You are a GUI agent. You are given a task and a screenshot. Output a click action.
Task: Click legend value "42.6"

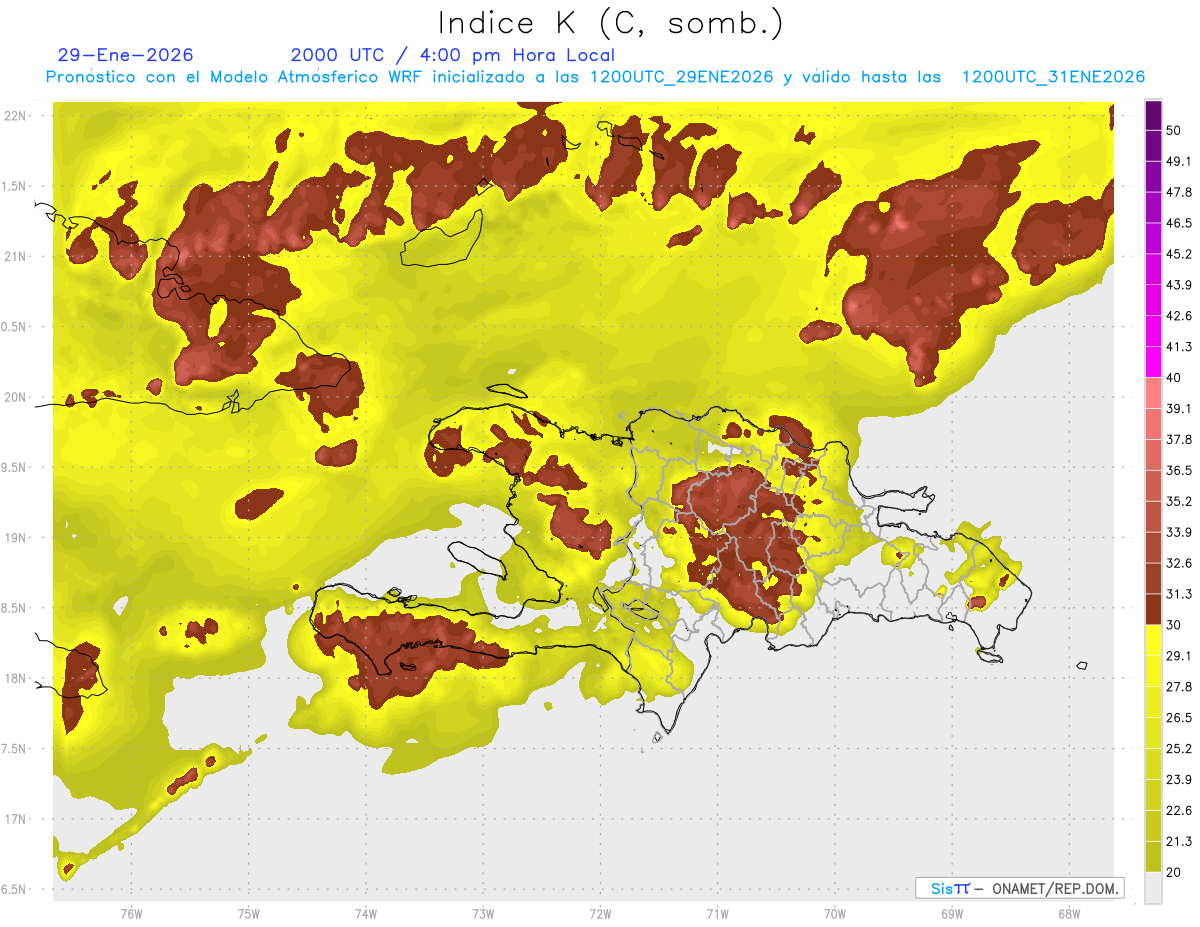(1179, 316)
